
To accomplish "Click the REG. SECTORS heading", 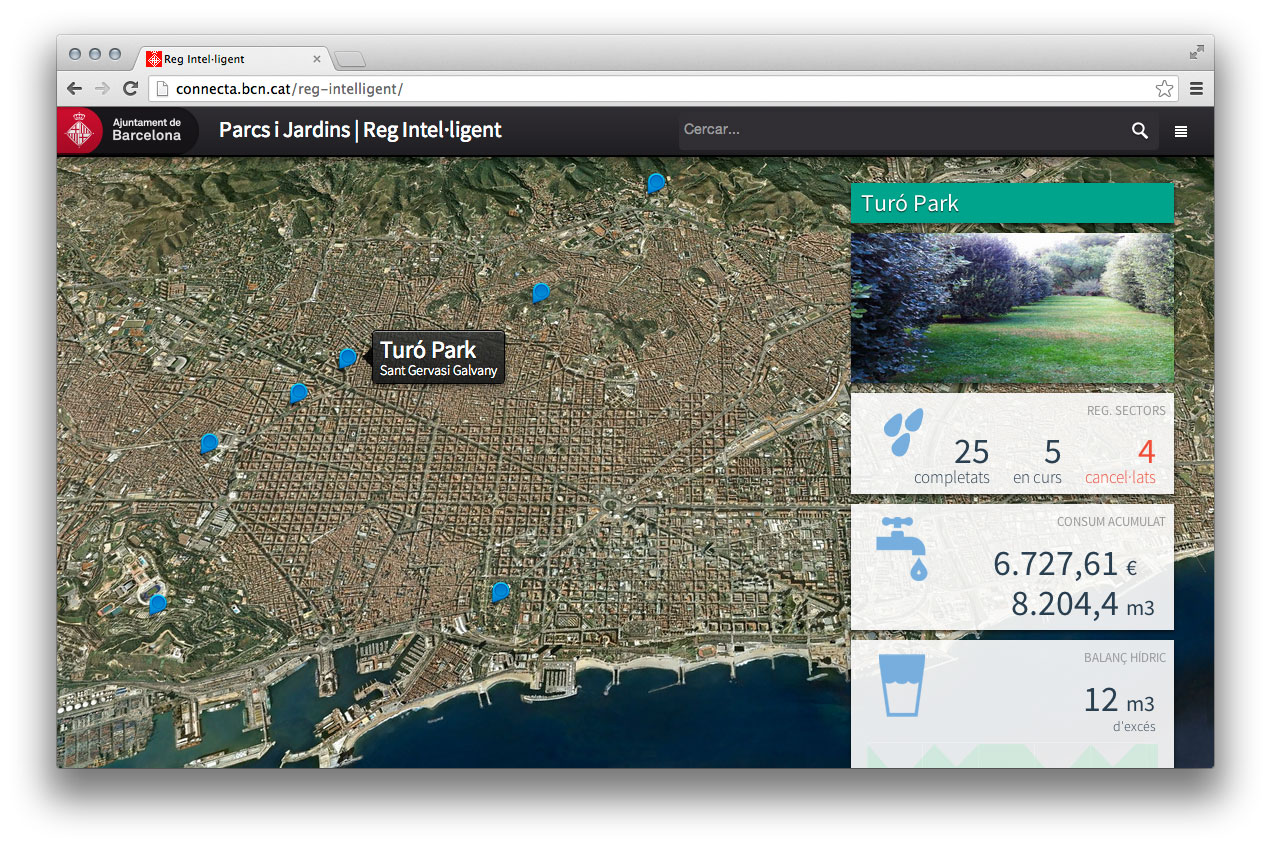I will pyautogui.click(x=1126, y=410).
